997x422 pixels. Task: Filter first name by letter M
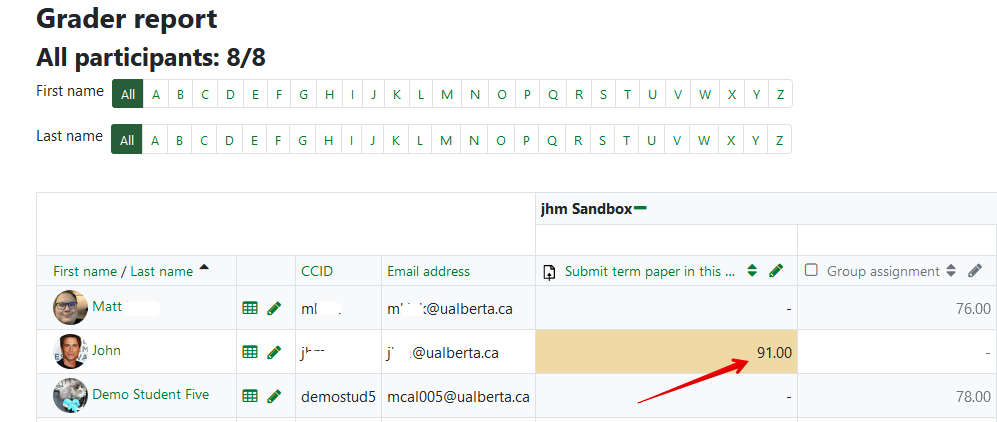click(x=446, y=95)
